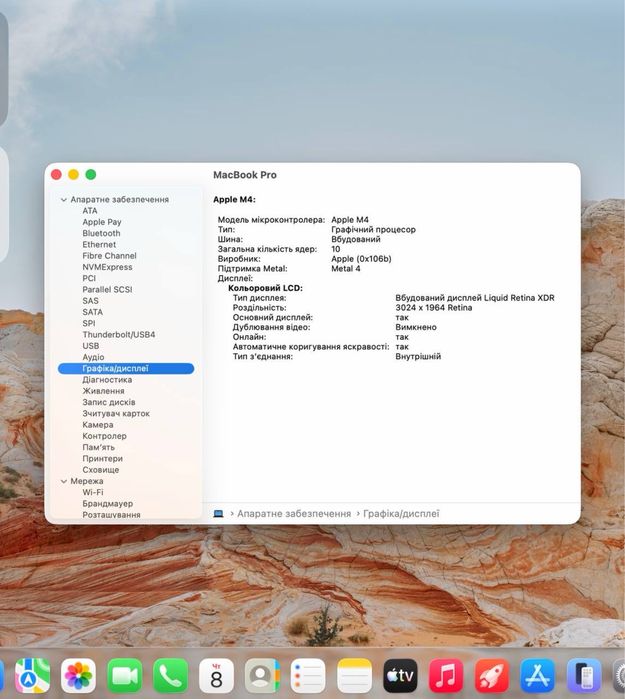This screenshot has width=625, height=699.
Task: Click the Графічний процесор type value
Action: tap(373, 230)
